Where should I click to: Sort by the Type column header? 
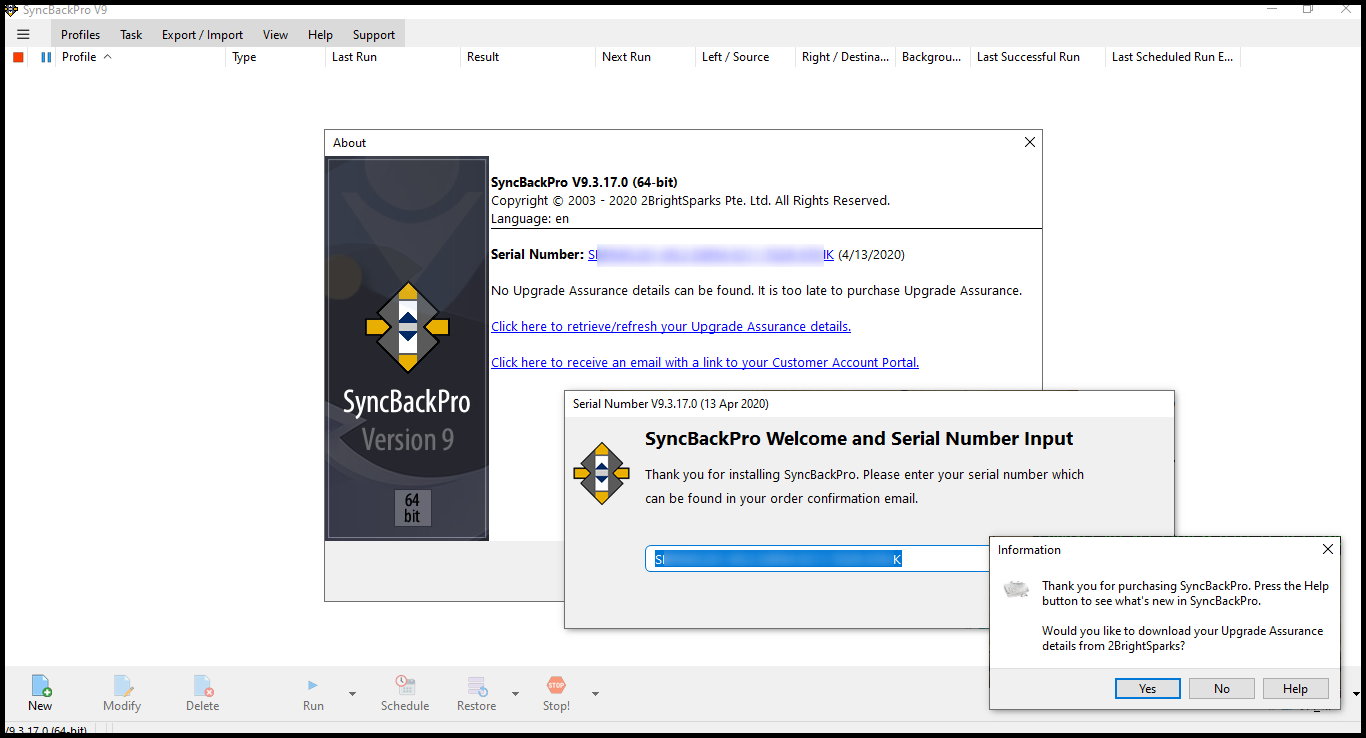click(x=277, y=57)
